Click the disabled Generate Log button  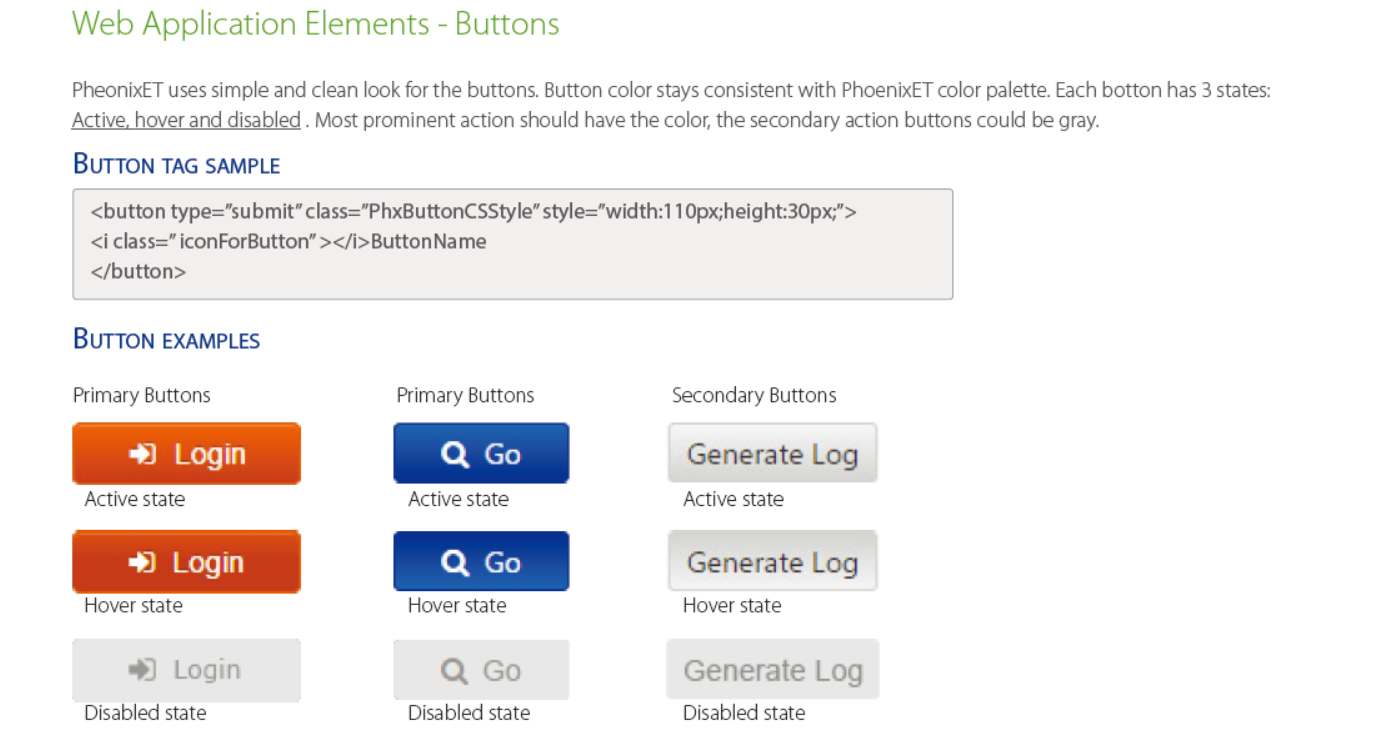click(x=772, y=669)
